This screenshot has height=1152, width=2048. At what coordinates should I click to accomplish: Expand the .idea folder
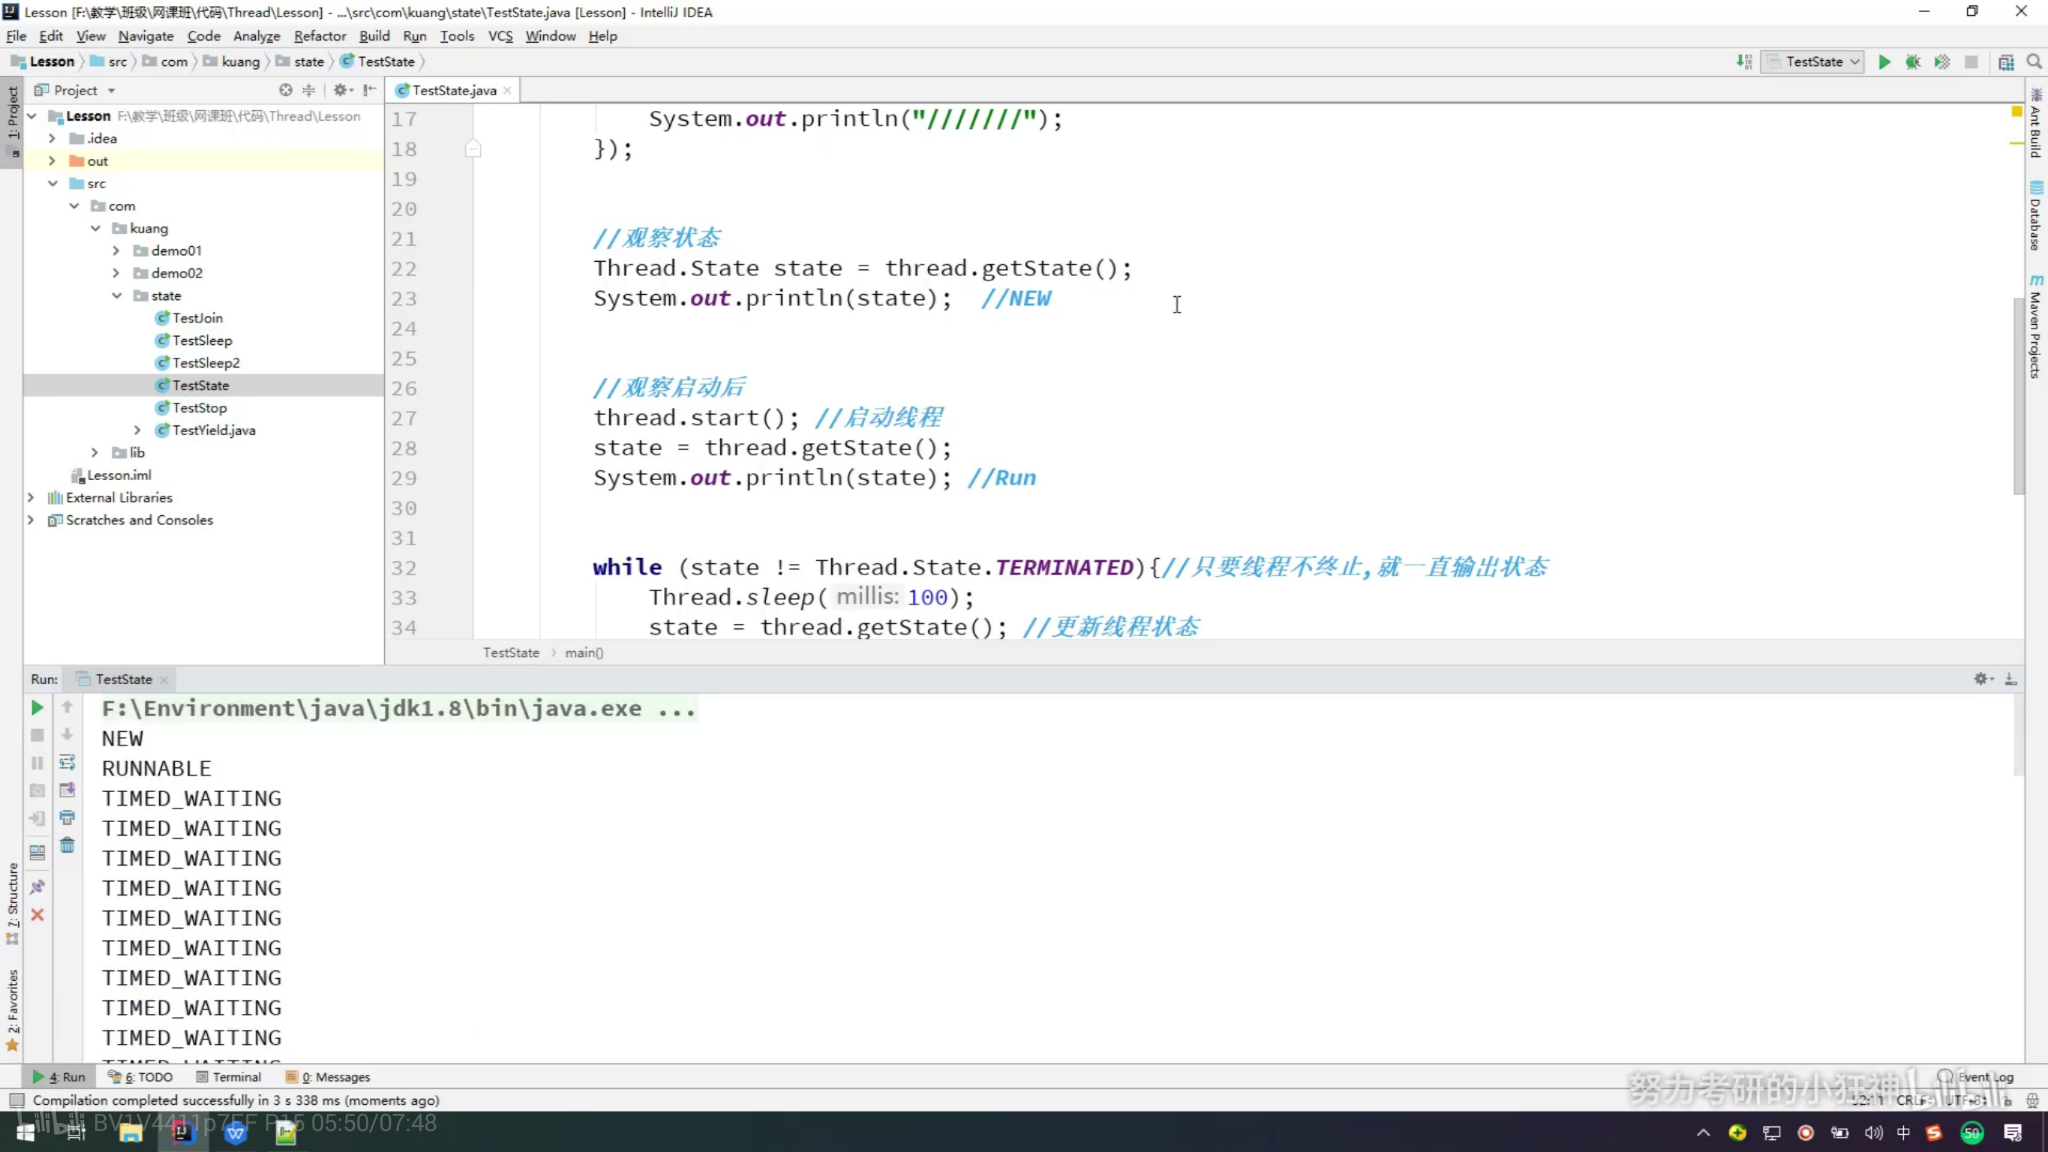click(52, 139)
